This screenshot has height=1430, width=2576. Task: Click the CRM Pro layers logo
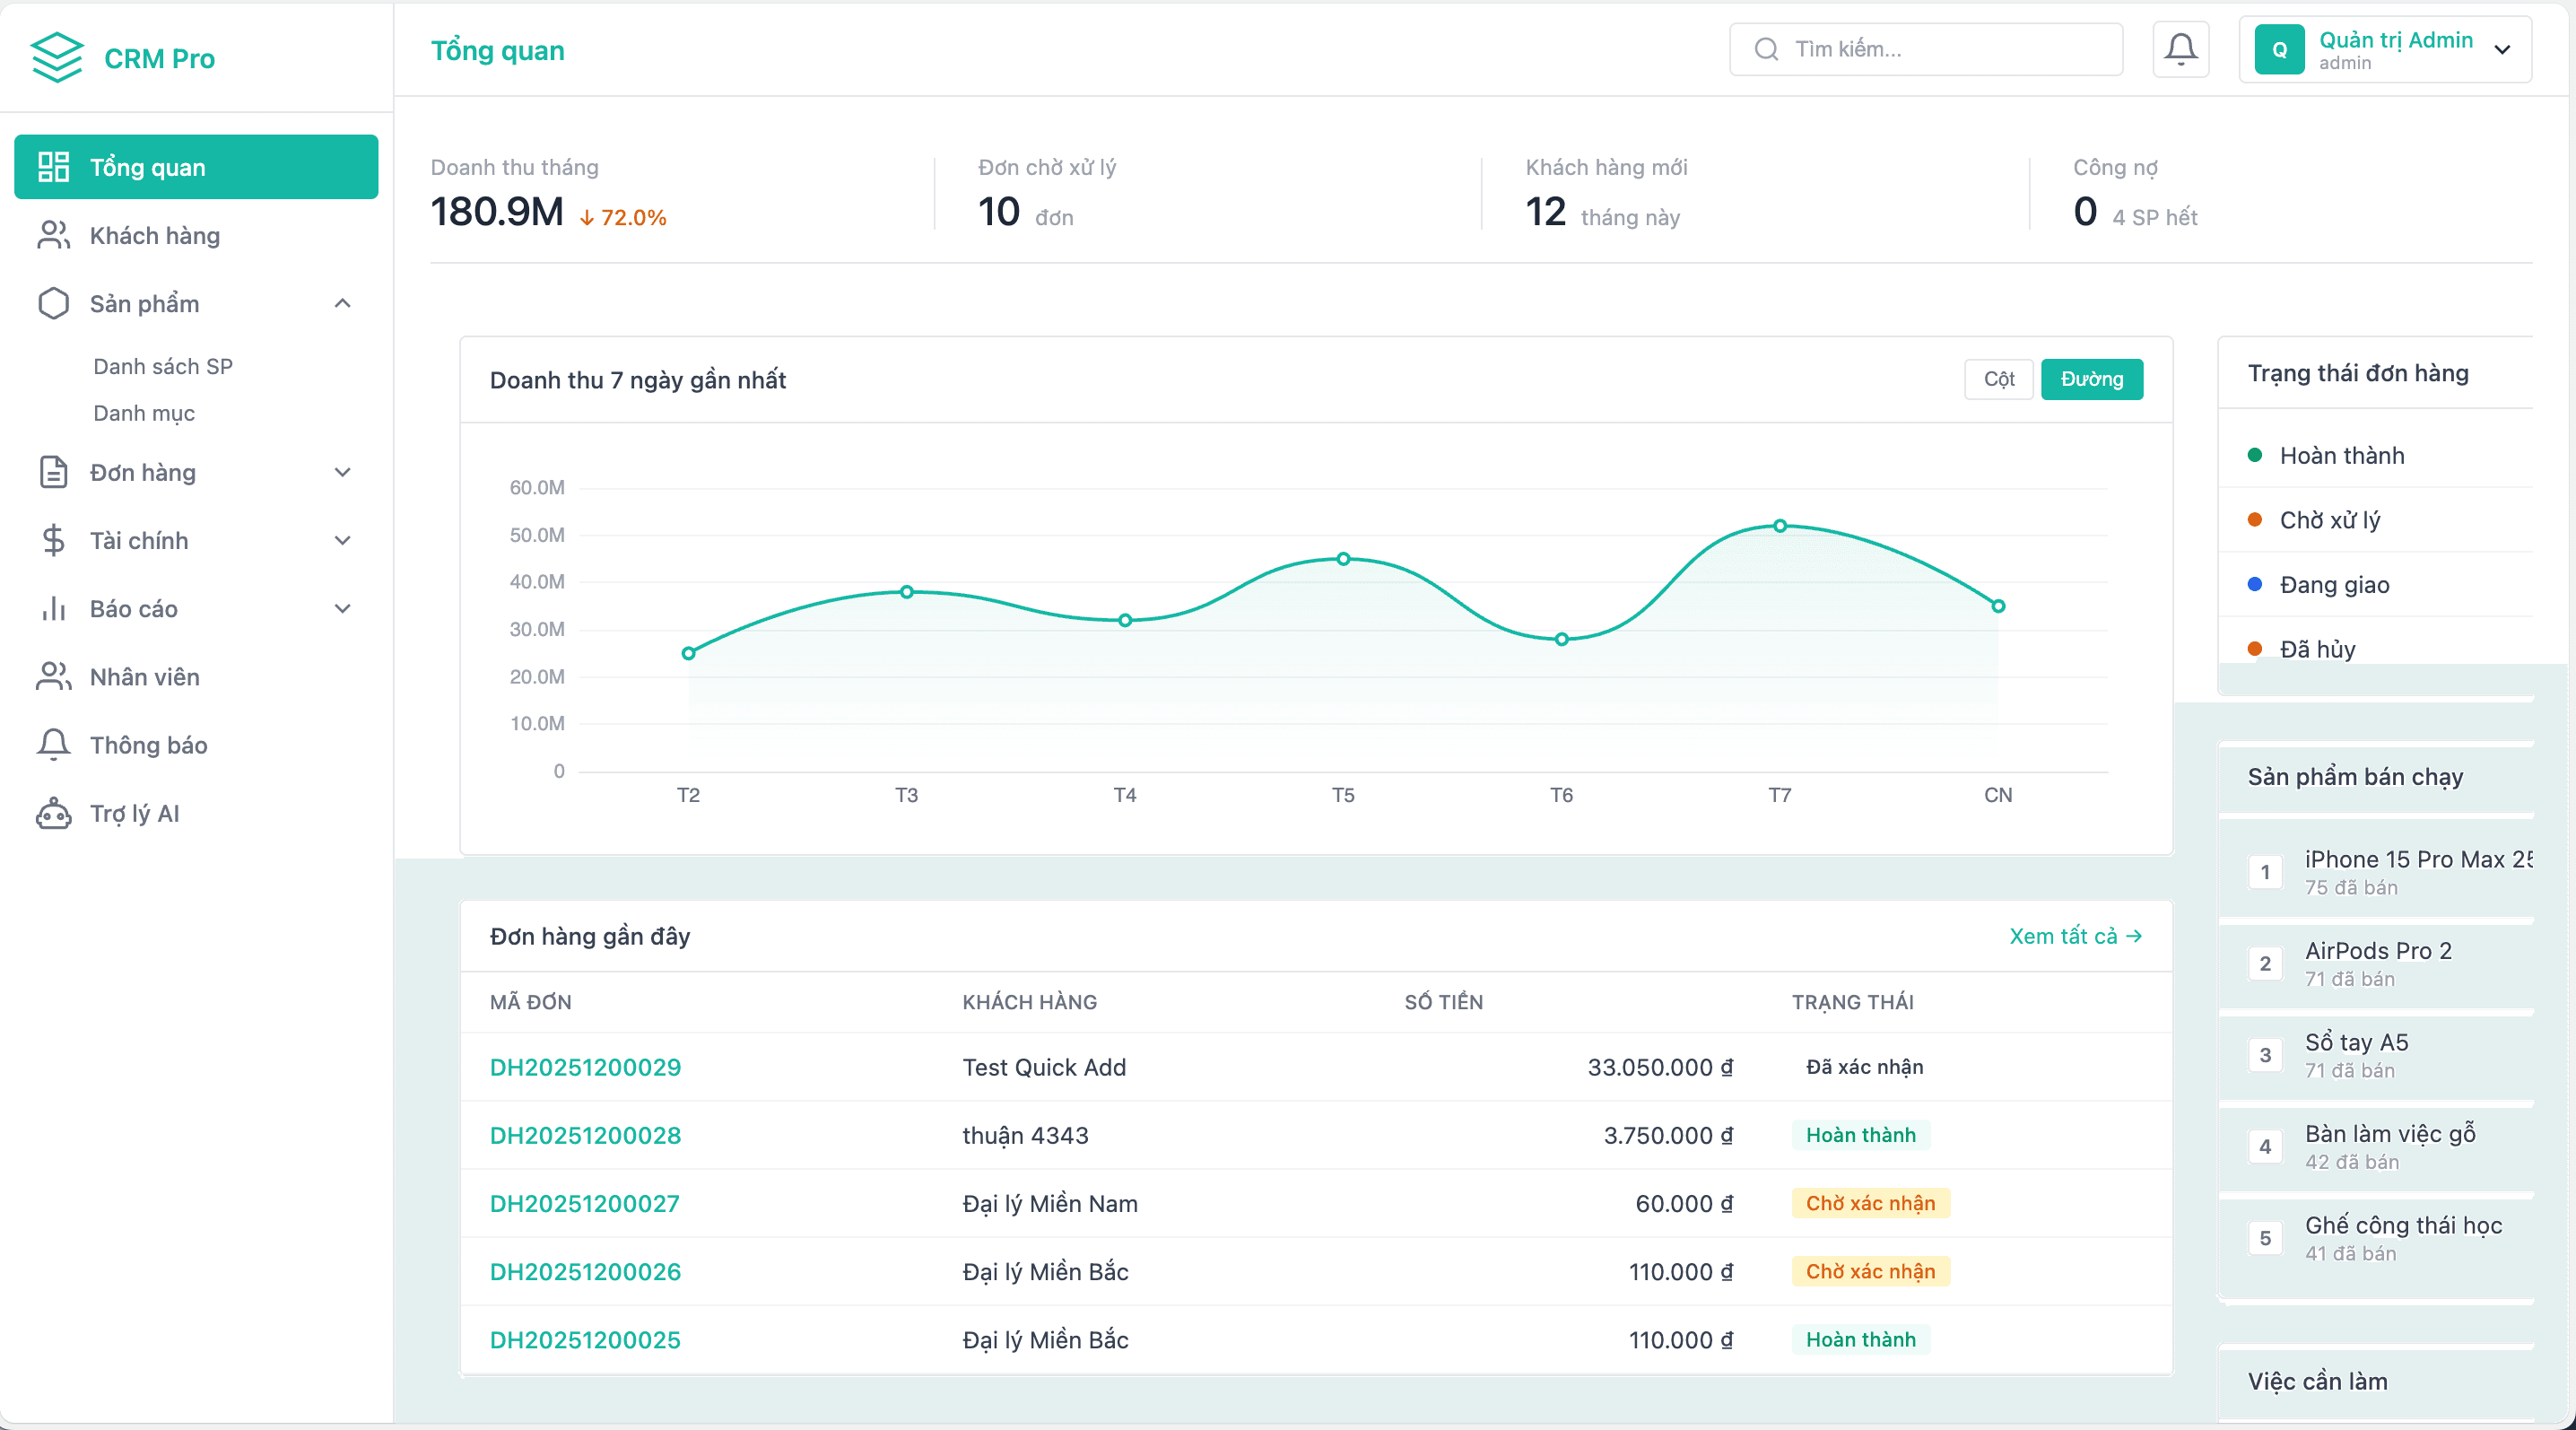tap(56, 57)
